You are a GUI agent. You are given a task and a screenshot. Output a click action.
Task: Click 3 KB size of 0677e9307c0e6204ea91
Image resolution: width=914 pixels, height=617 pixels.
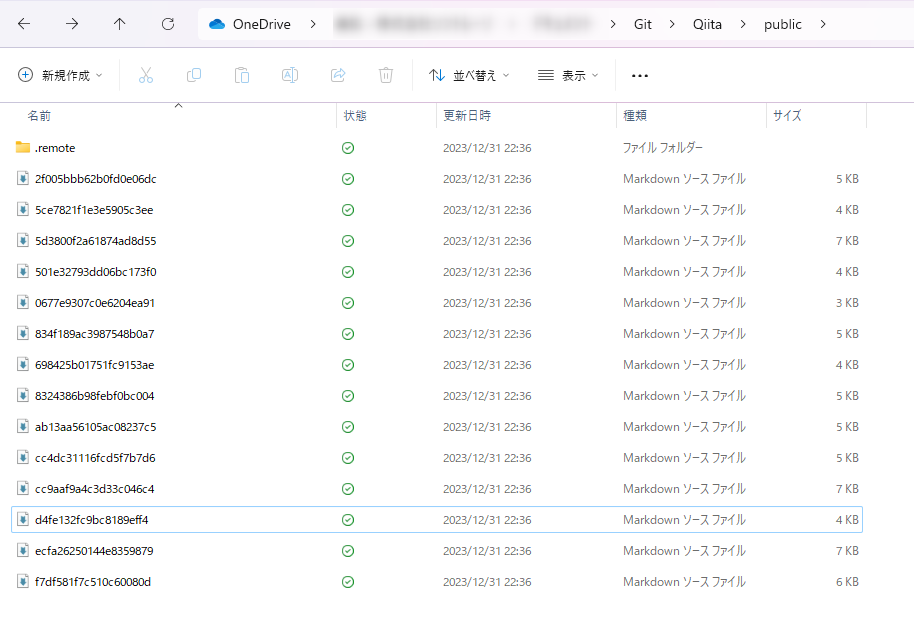[x=847, y=303]
